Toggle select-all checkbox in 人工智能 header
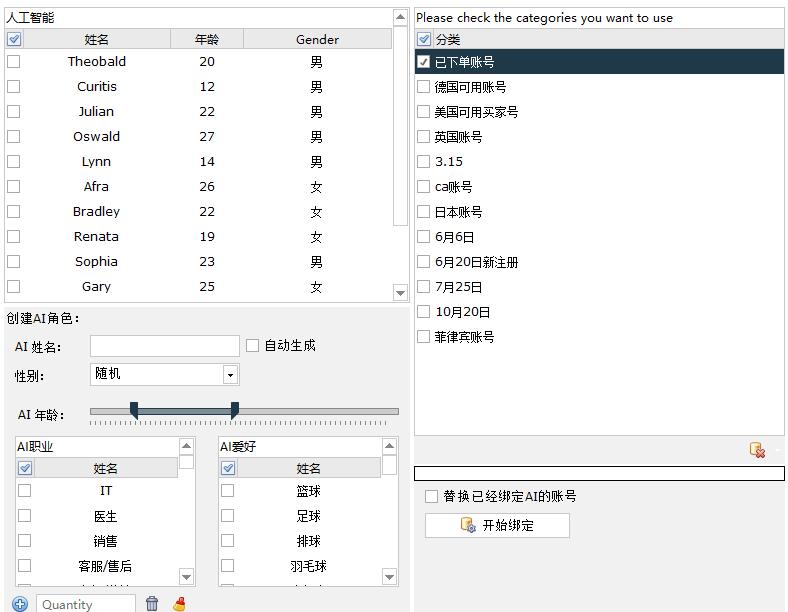Screen dimensions: 788x612 tap(15, 39)
